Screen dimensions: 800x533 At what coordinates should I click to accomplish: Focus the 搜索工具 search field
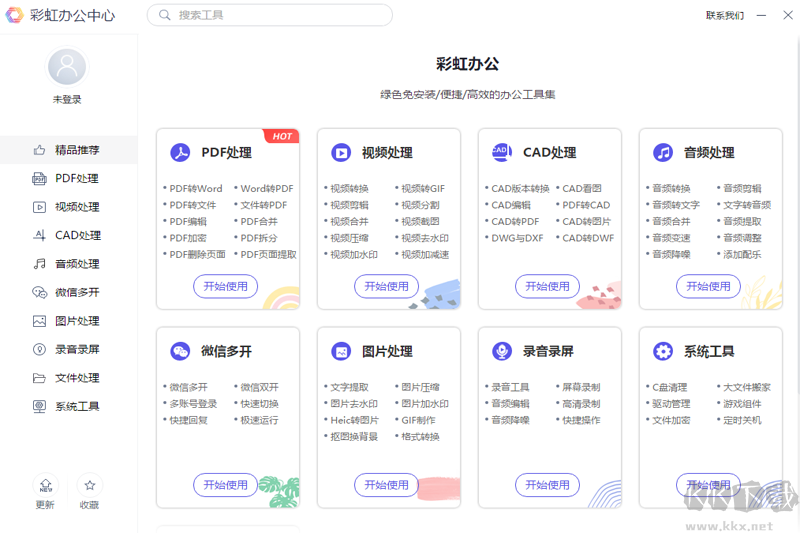[269, 15]
